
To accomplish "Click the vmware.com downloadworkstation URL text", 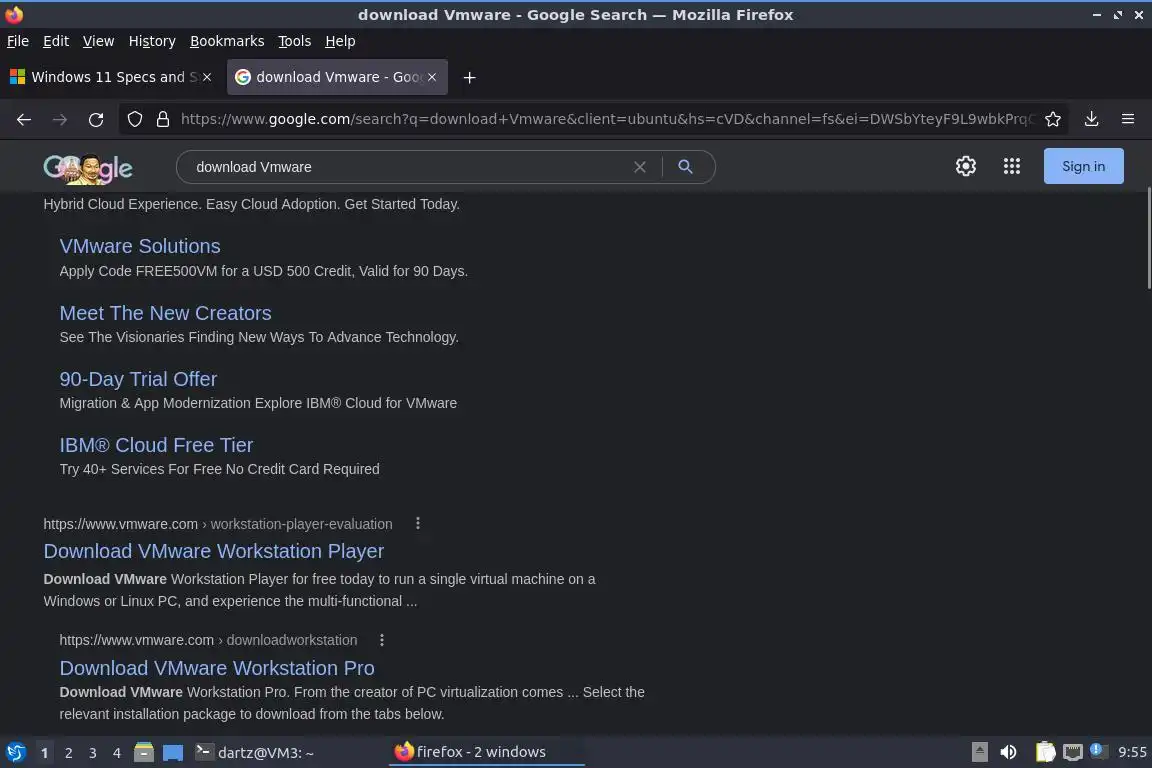I will [208, 640].
